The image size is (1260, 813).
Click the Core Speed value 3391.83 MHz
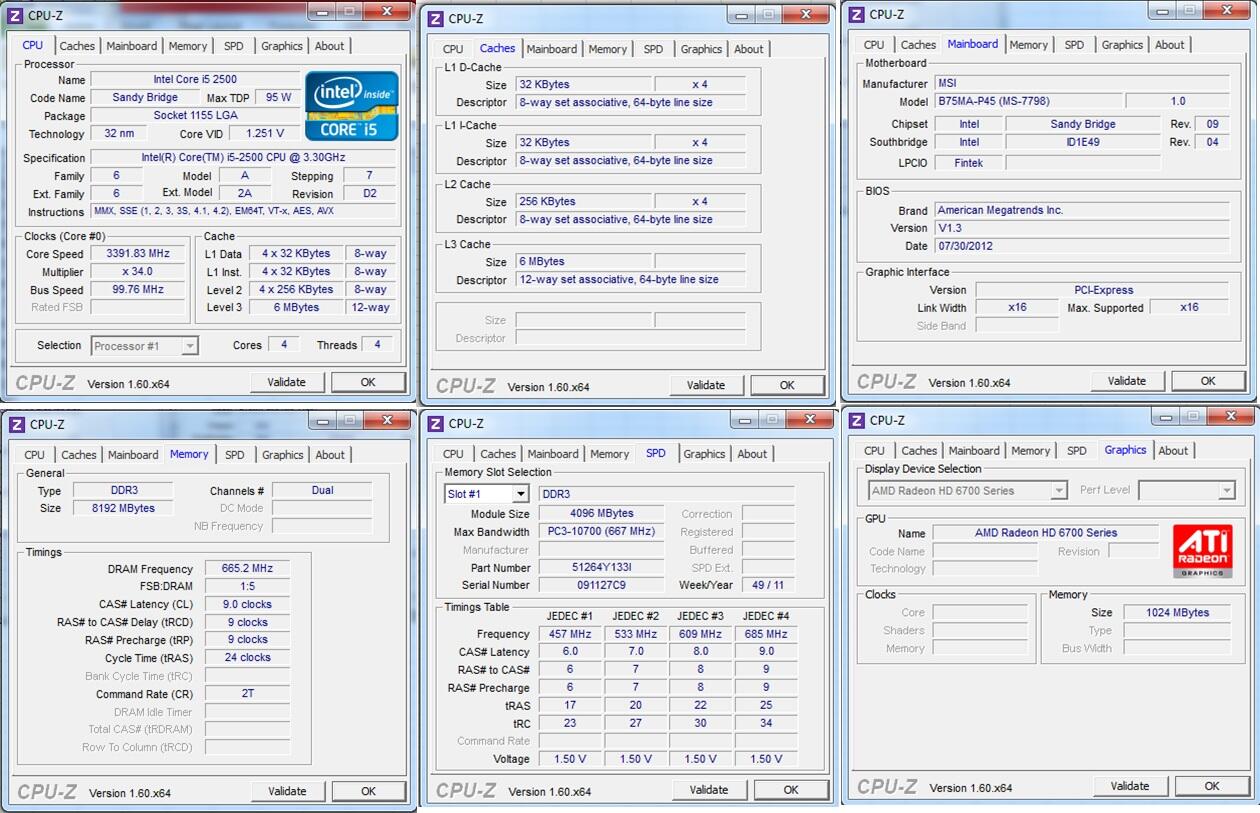click(x=138, y=254)
